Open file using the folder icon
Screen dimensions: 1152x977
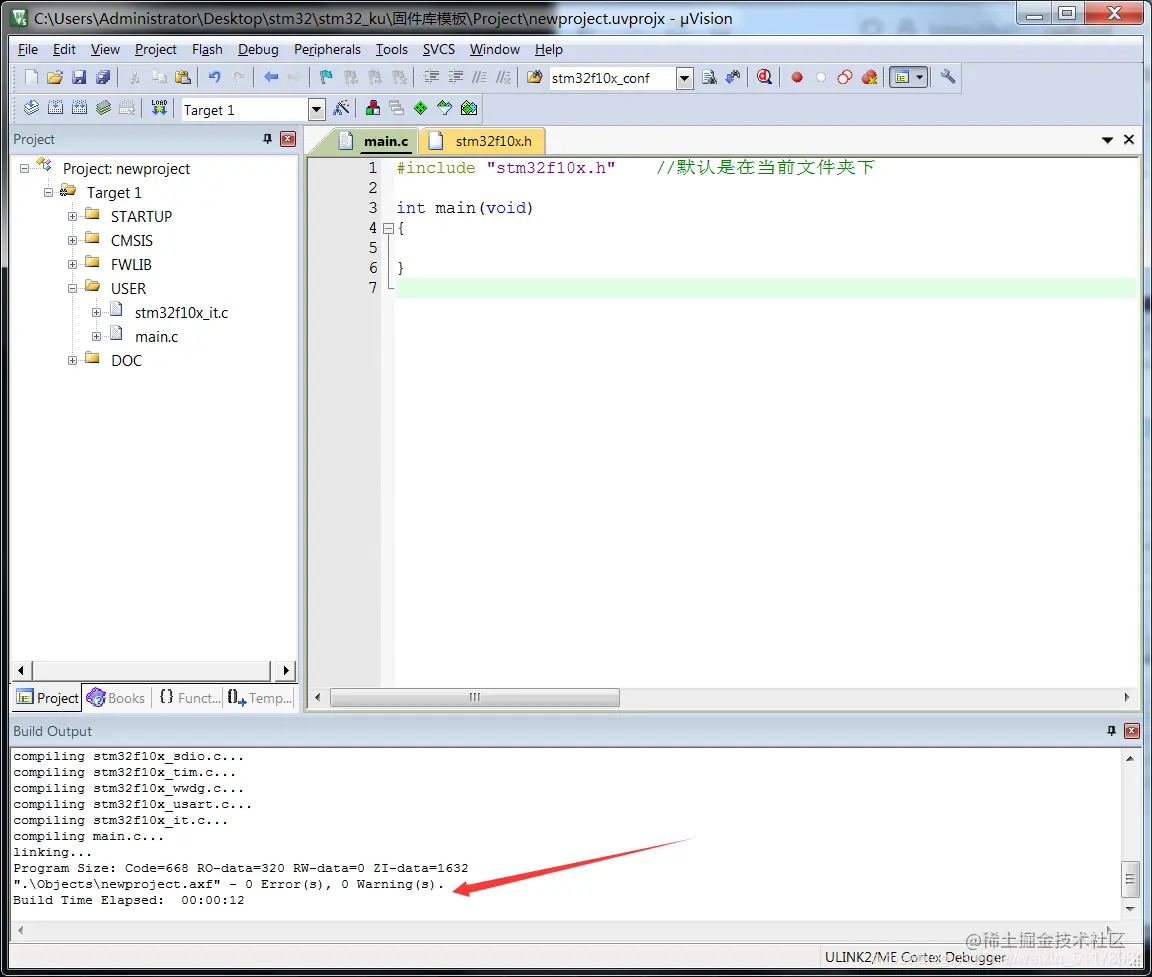click(54, 77)
